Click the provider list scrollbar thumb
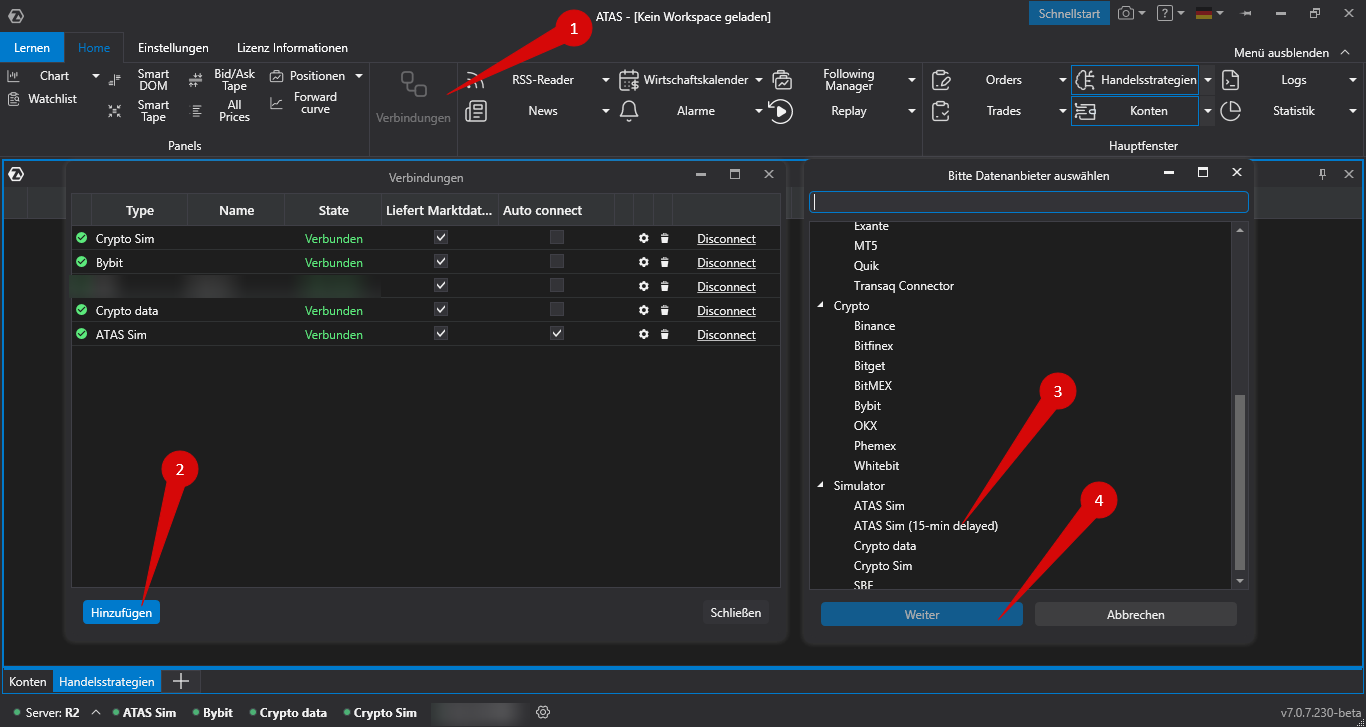The image size is (1366, 727). [1241, 482]
